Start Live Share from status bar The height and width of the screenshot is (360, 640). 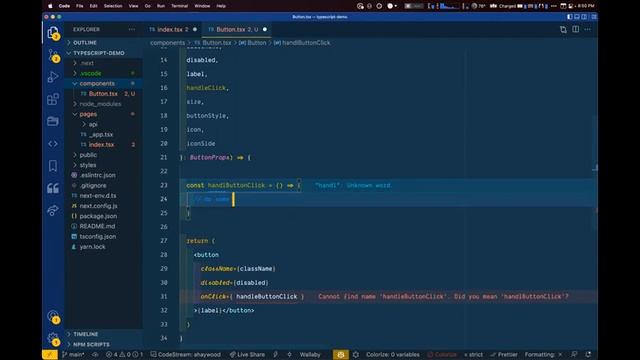pos(247,355)
